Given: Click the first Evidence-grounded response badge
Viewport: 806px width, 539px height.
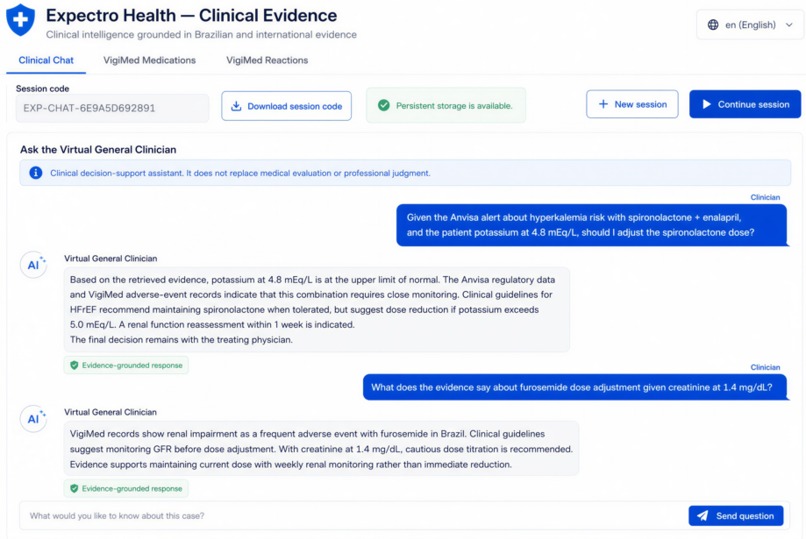Looking at the screenshot, I should 126,365.
